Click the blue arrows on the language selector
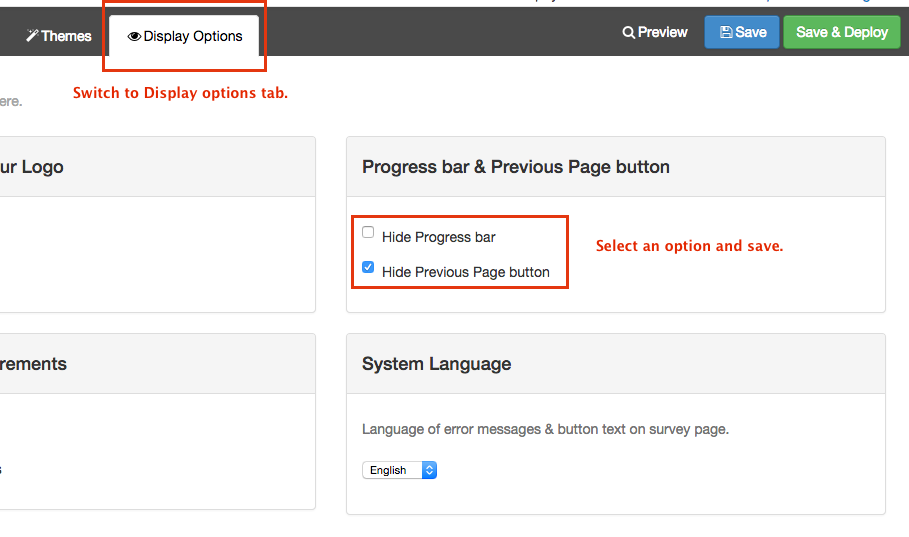 tap(429, 470)
